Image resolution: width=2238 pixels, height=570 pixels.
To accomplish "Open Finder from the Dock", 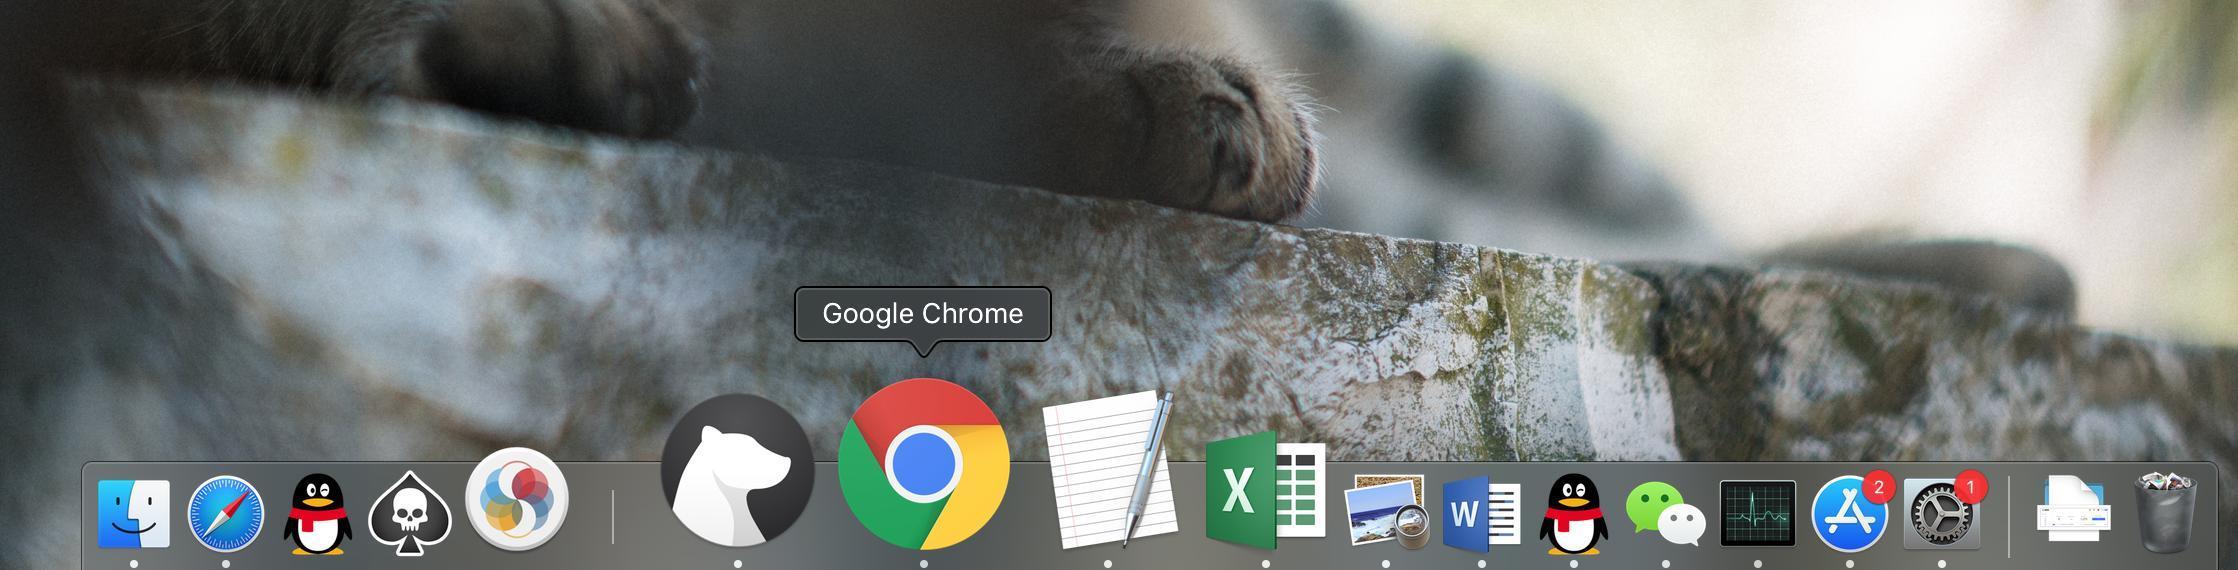I will 134,514.
